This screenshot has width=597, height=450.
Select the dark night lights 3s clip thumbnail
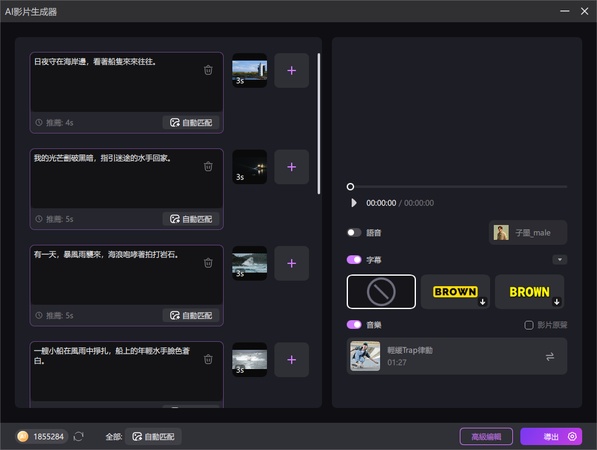click(x=250, y=167)
